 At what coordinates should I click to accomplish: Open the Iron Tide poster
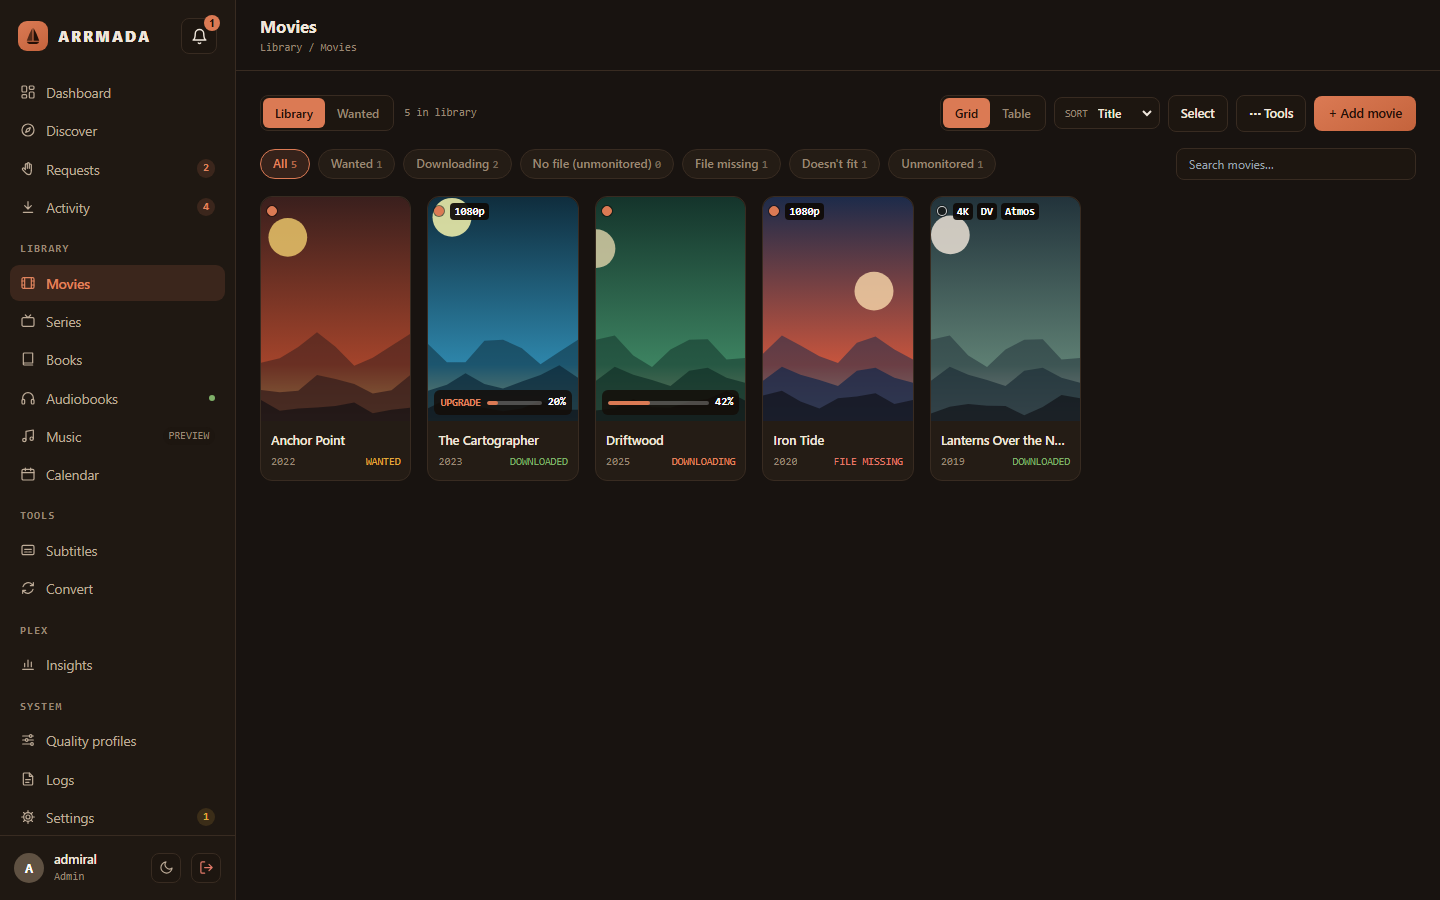838,310
